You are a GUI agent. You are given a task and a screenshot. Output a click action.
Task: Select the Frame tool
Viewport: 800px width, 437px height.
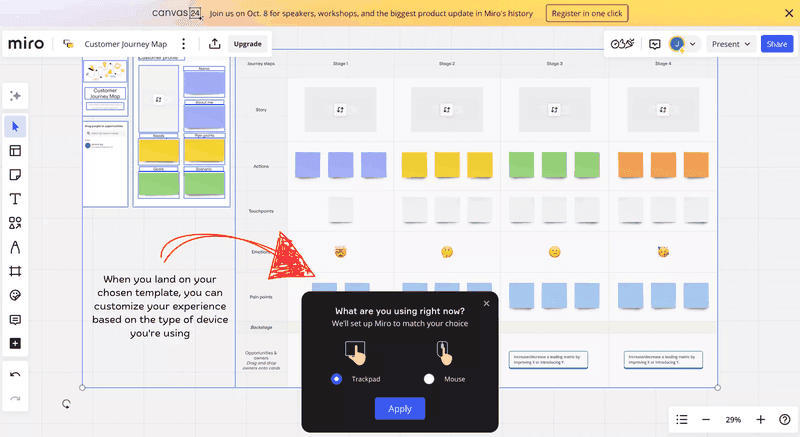click(15, 272)
